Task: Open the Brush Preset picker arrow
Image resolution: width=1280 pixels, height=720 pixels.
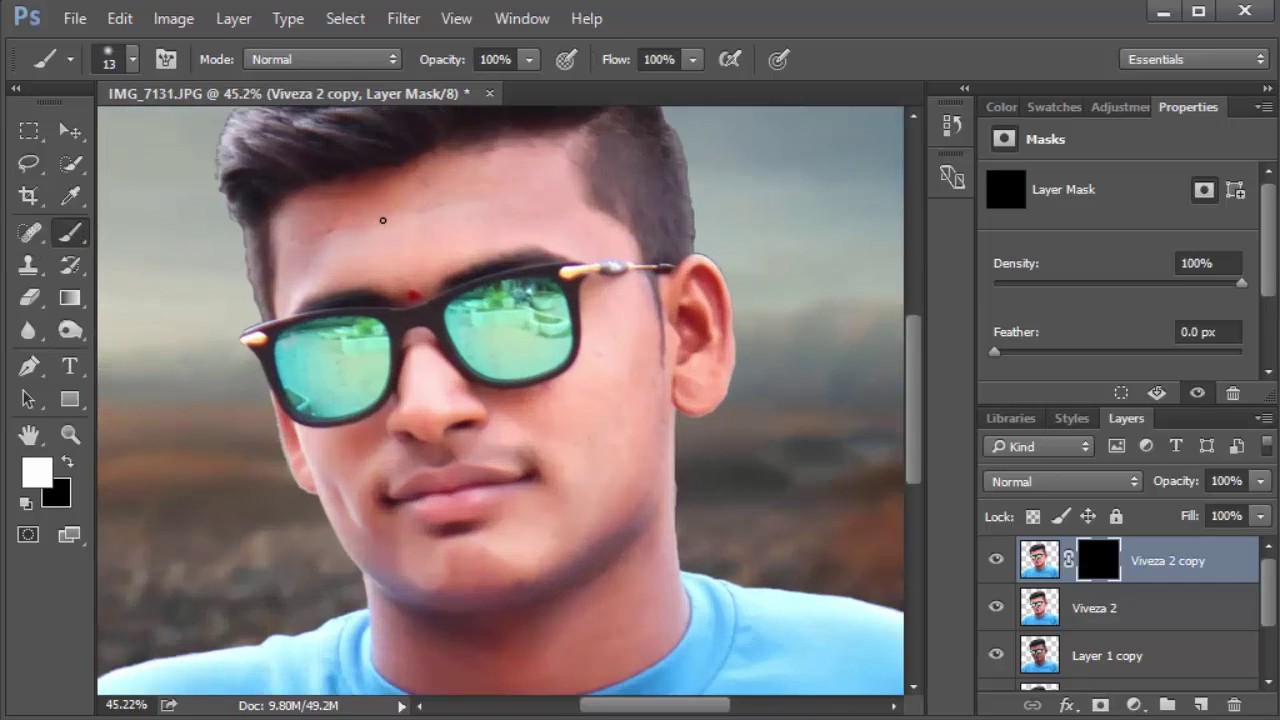Action: (132, 59)
